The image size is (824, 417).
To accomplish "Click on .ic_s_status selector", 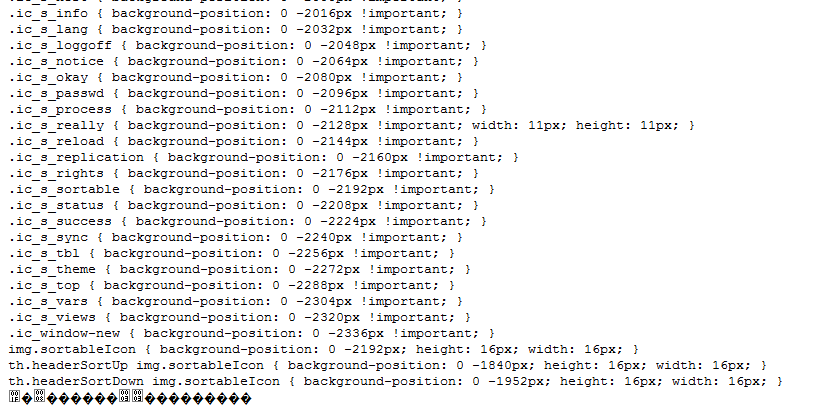I will 56,205.
